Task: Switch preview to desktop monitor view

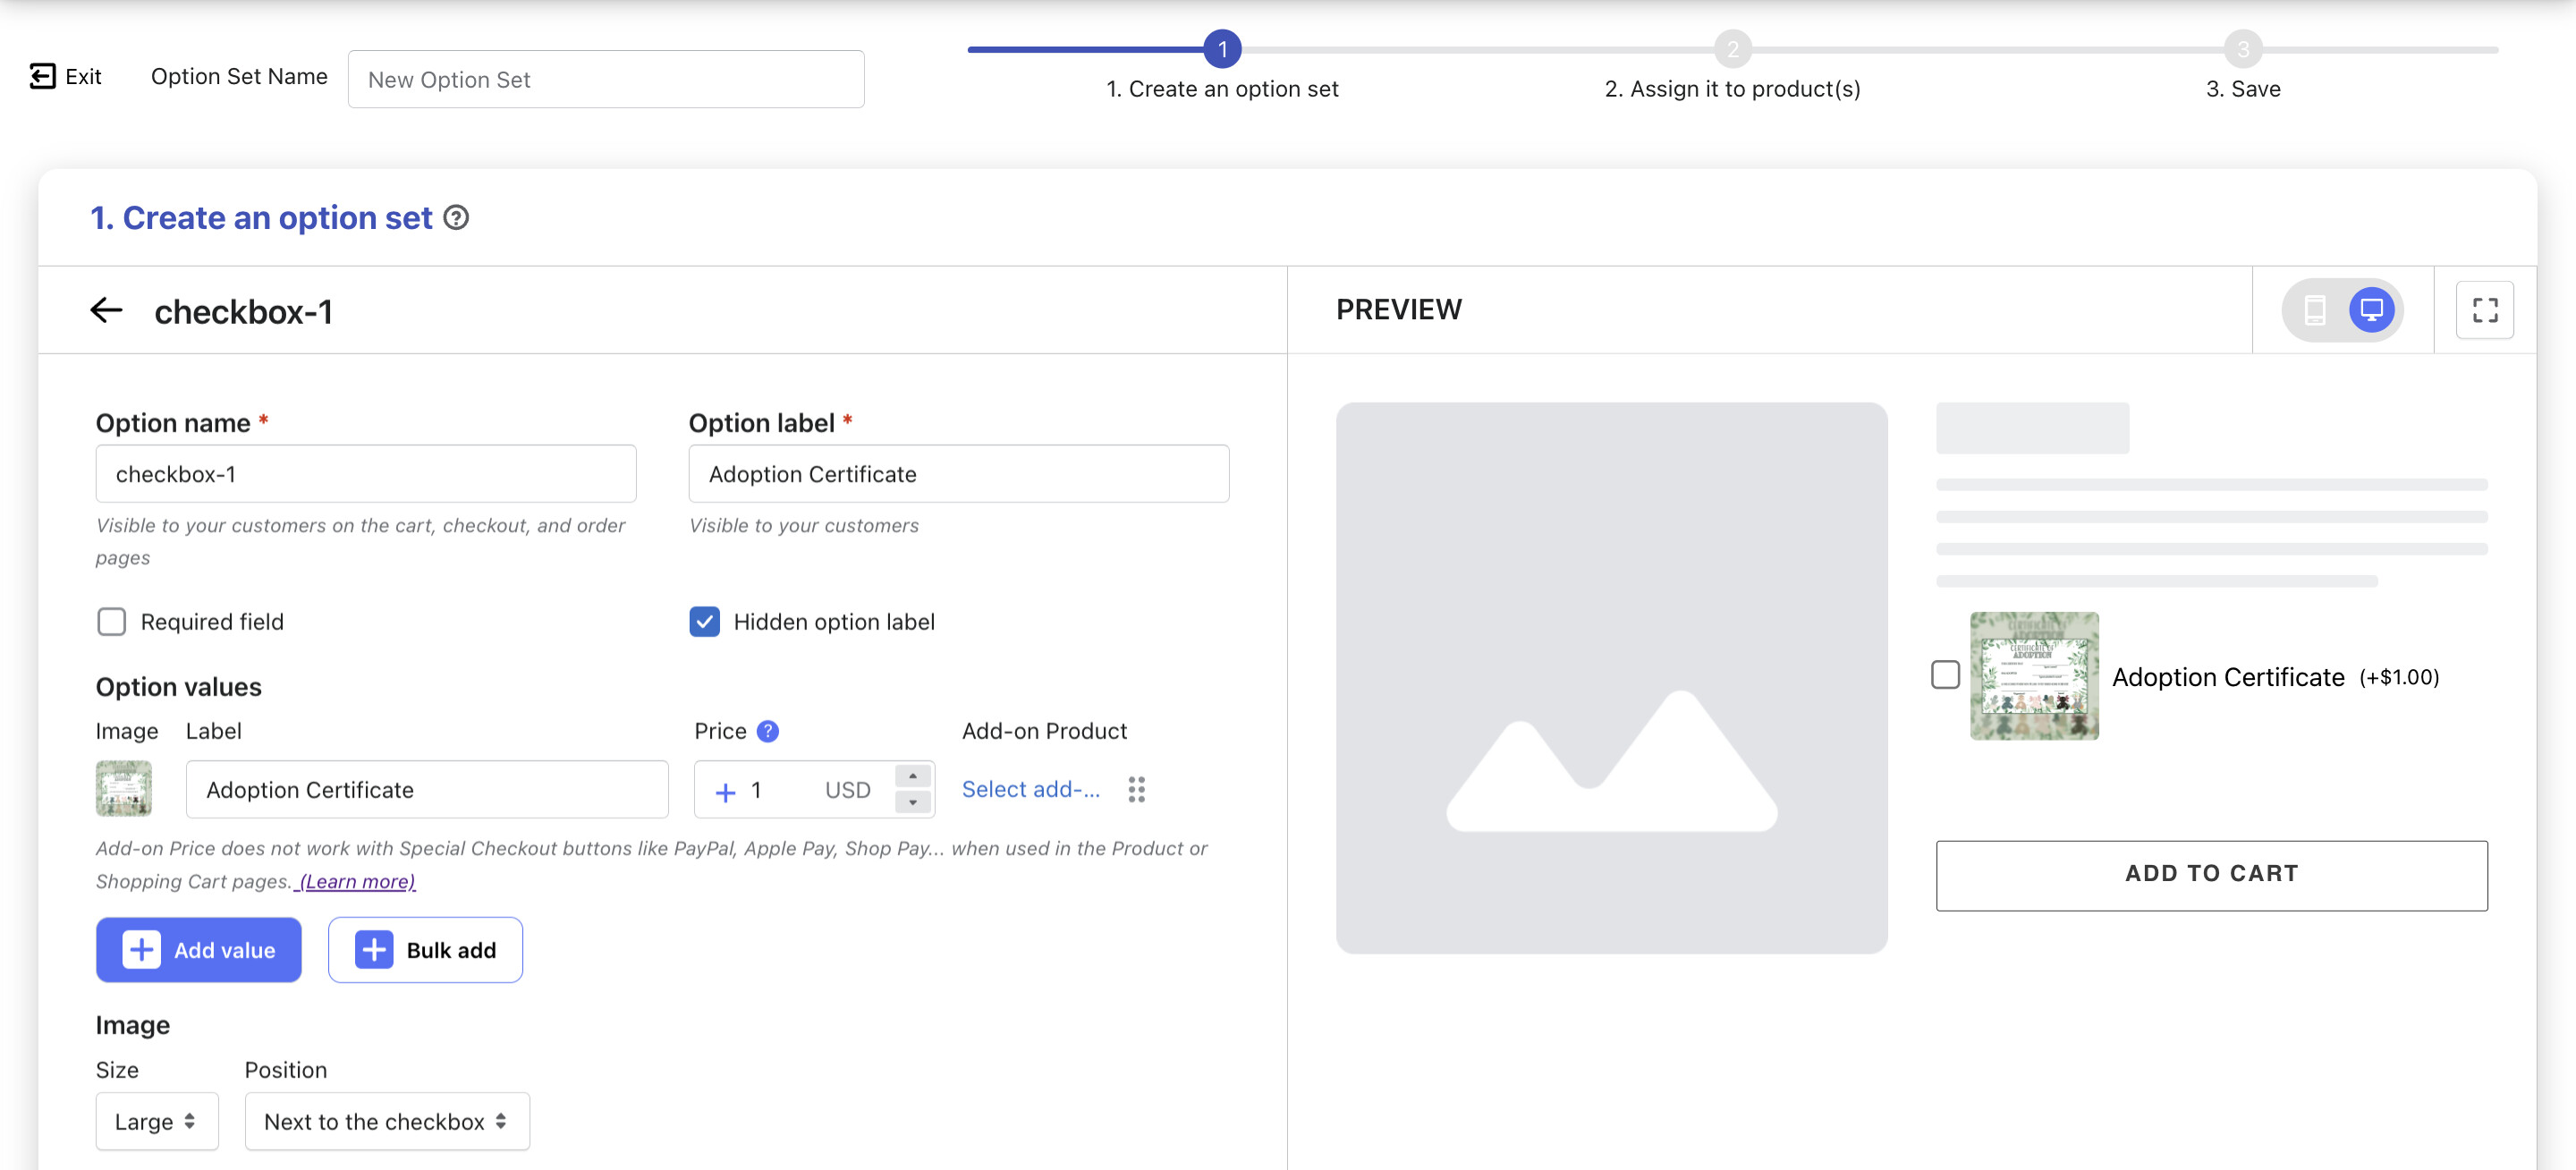Action: pos(2370,310)
